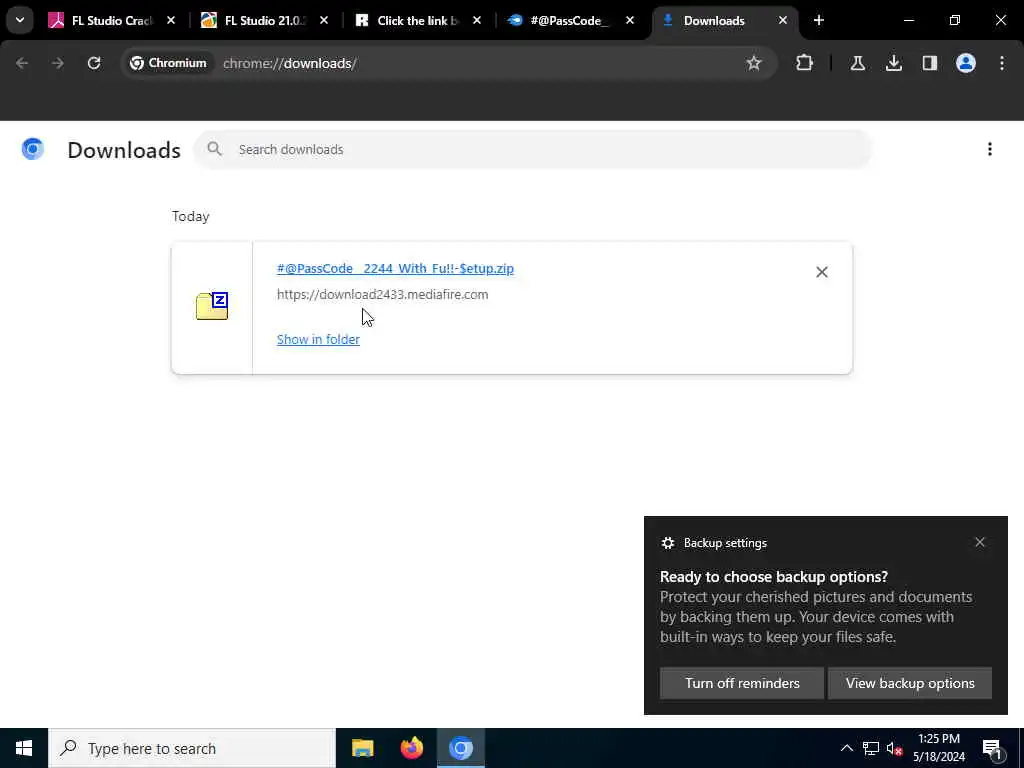Show hidden system tray icons
The height and width of the screenshot is (768, 1024).
point(846,748)
